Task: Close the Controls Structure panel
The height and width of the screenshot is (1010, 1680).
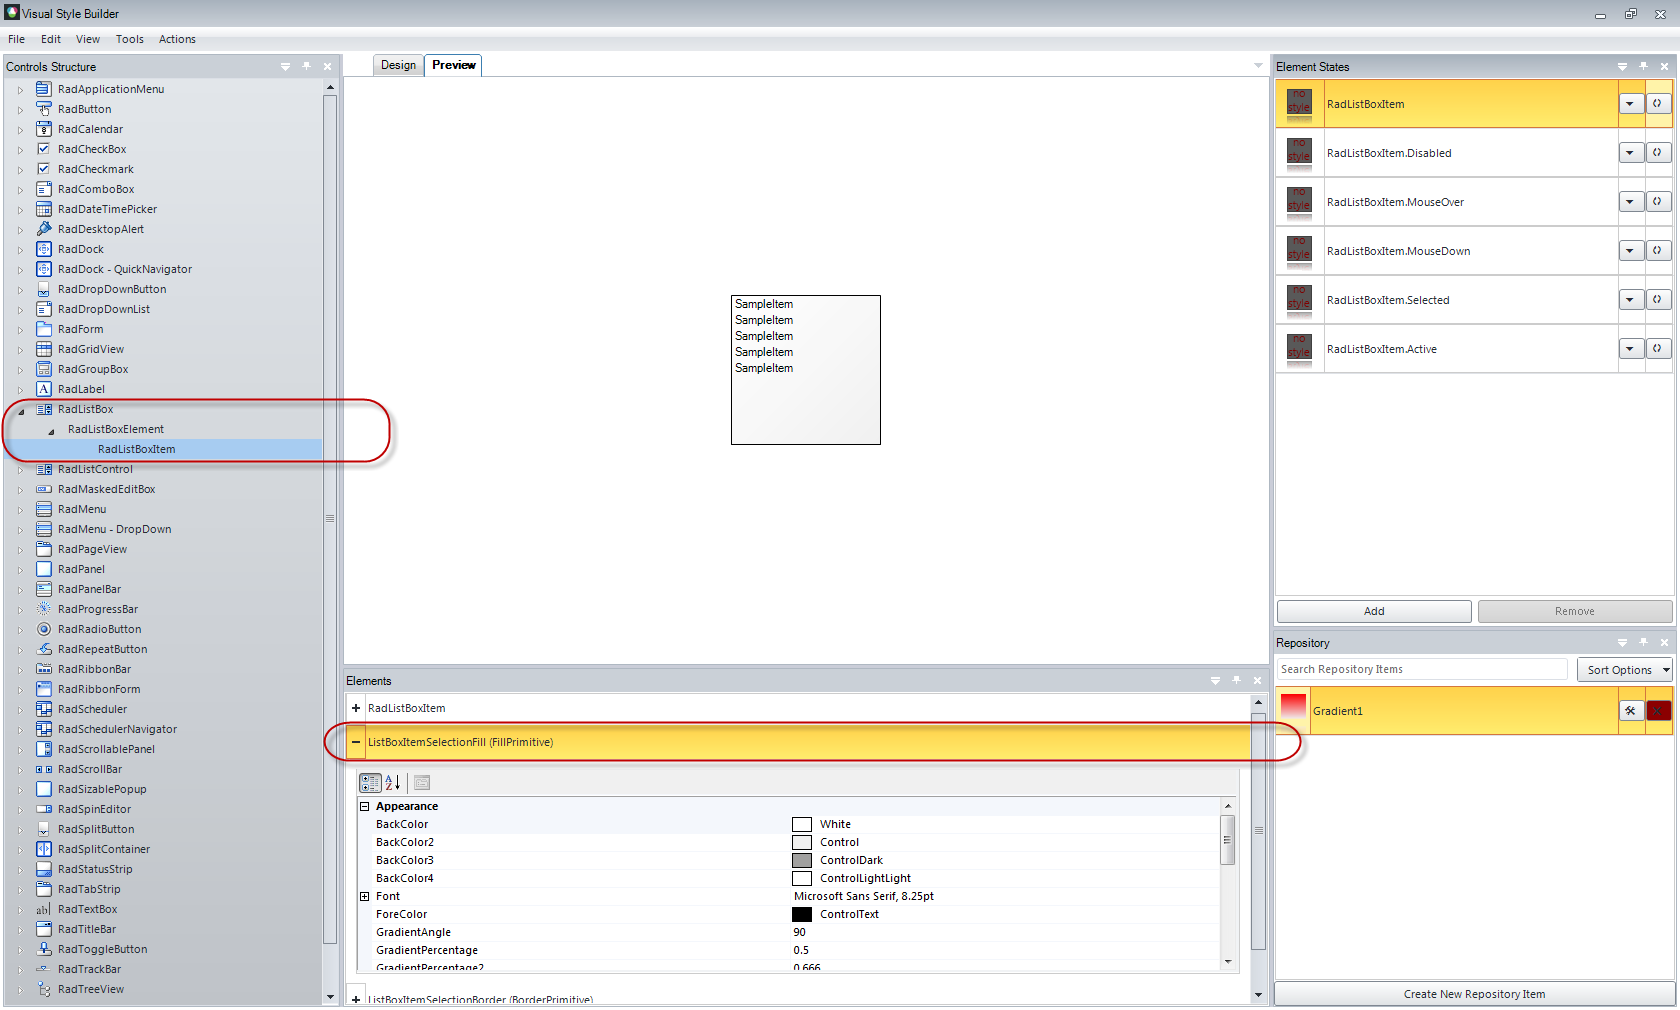Action: coord(327,66)
